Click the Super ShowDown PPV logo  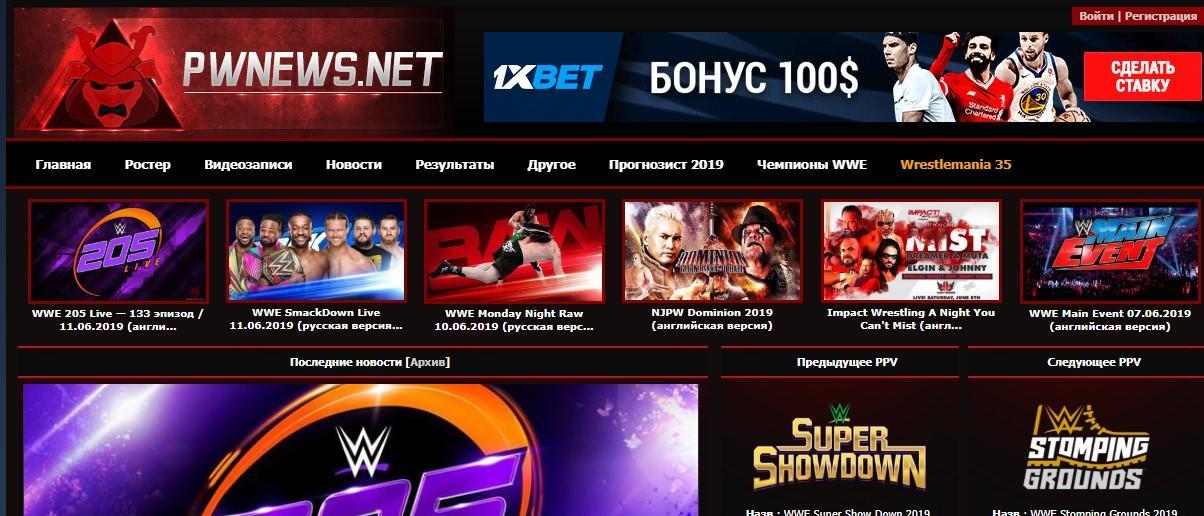point(839,446)
